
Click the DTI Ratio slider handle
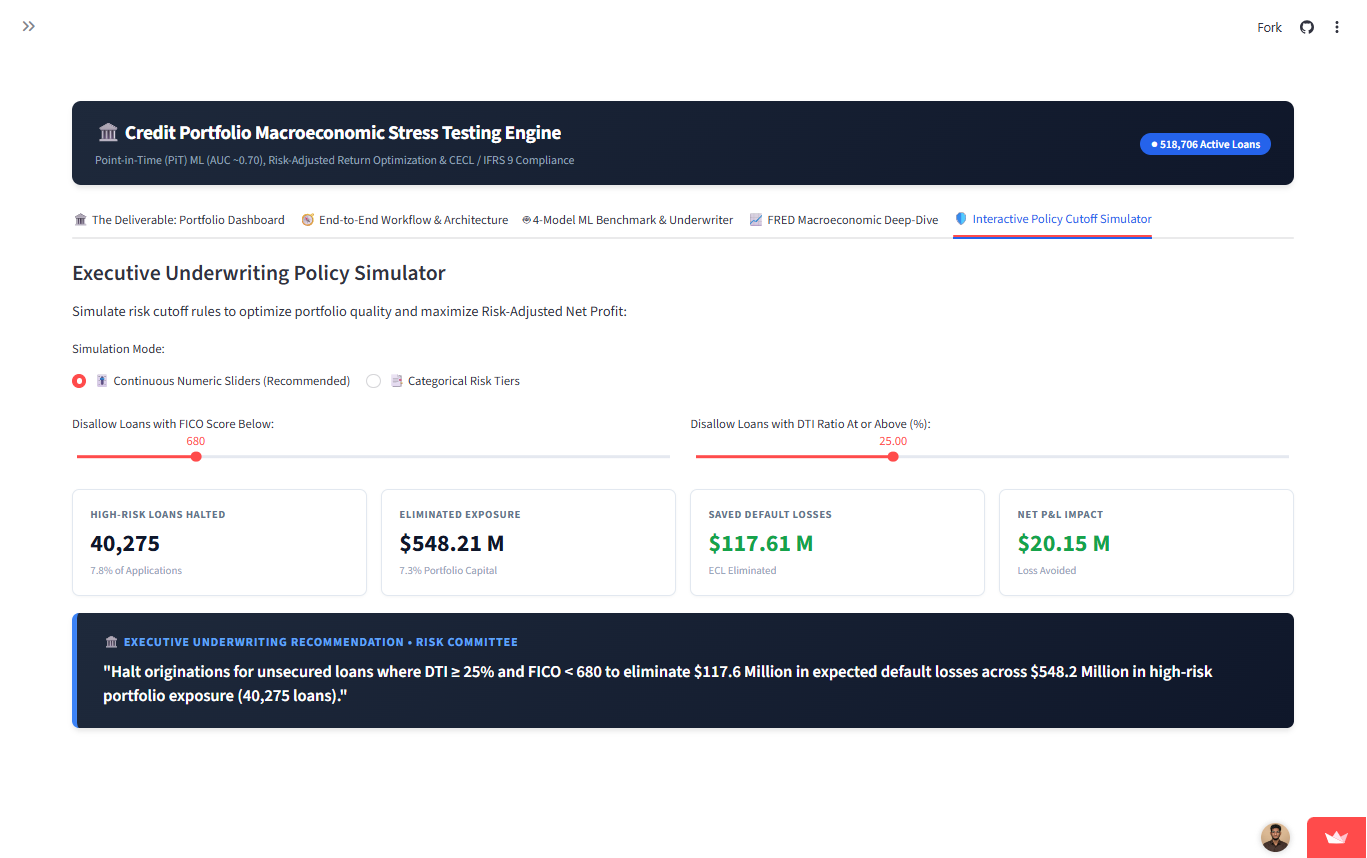coord(893,456)
